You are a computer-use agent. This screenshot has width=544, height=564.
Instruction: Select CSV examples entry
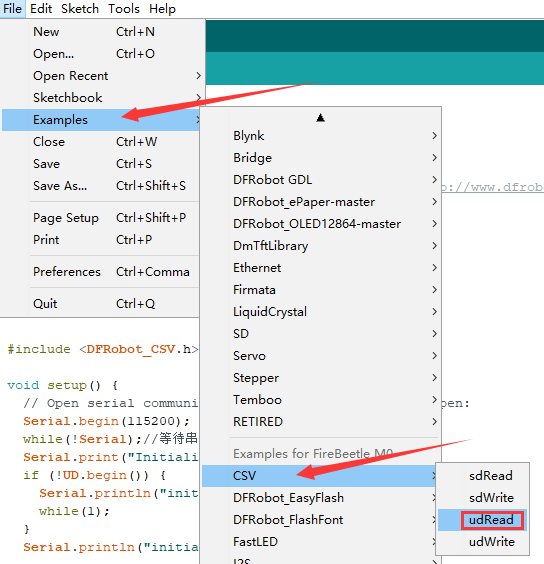319,476
